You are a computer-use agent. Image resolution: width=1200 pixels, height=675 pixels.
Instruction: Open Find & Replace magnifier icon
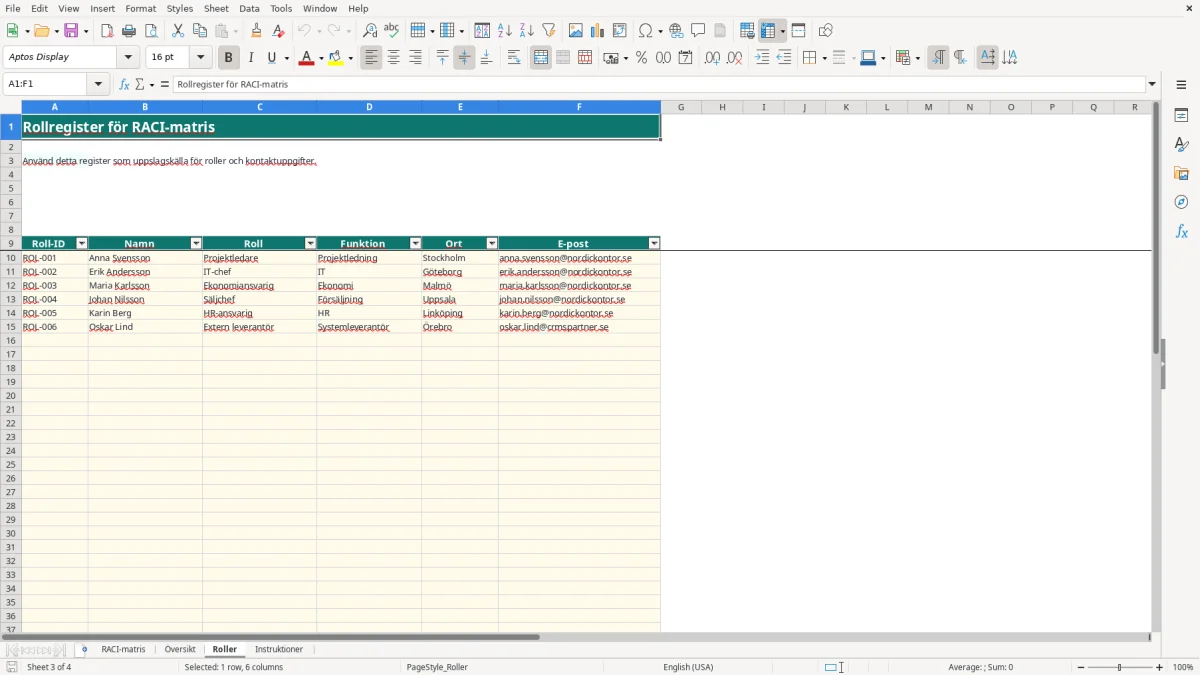pyautogui.click(x=370, y=31)
